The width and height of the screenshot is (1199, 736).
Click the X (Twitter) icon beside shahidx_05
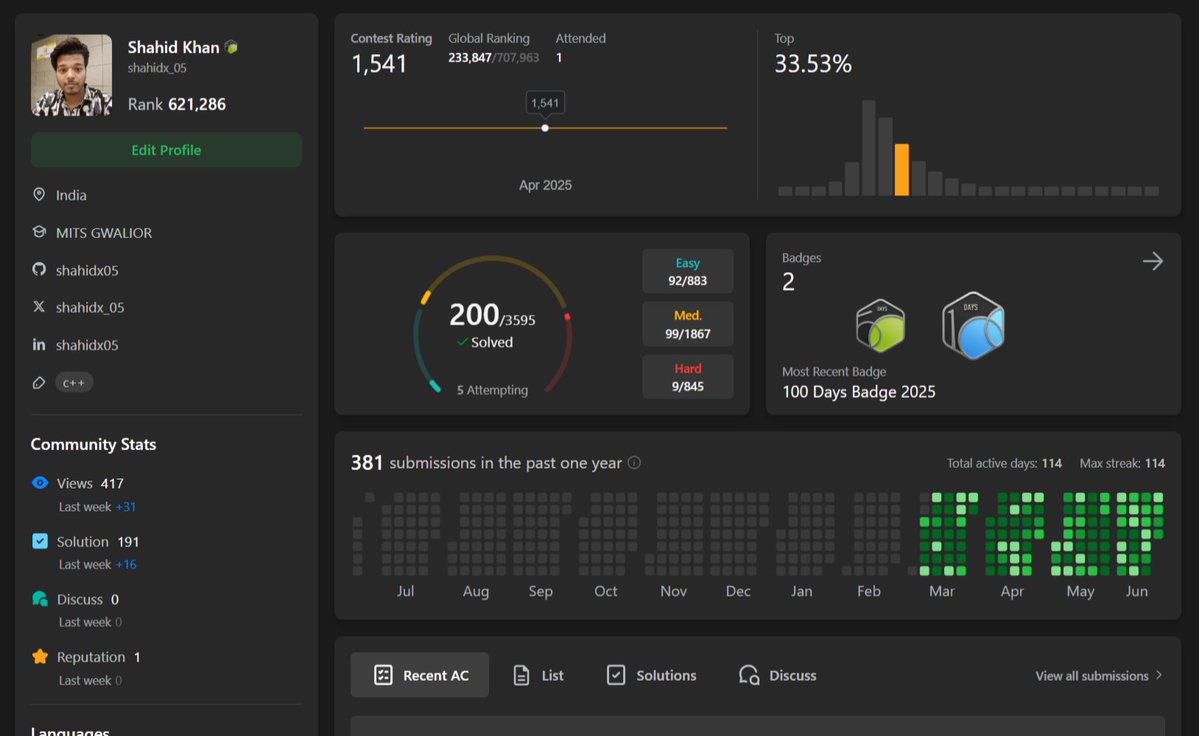(x=39, y=306)
